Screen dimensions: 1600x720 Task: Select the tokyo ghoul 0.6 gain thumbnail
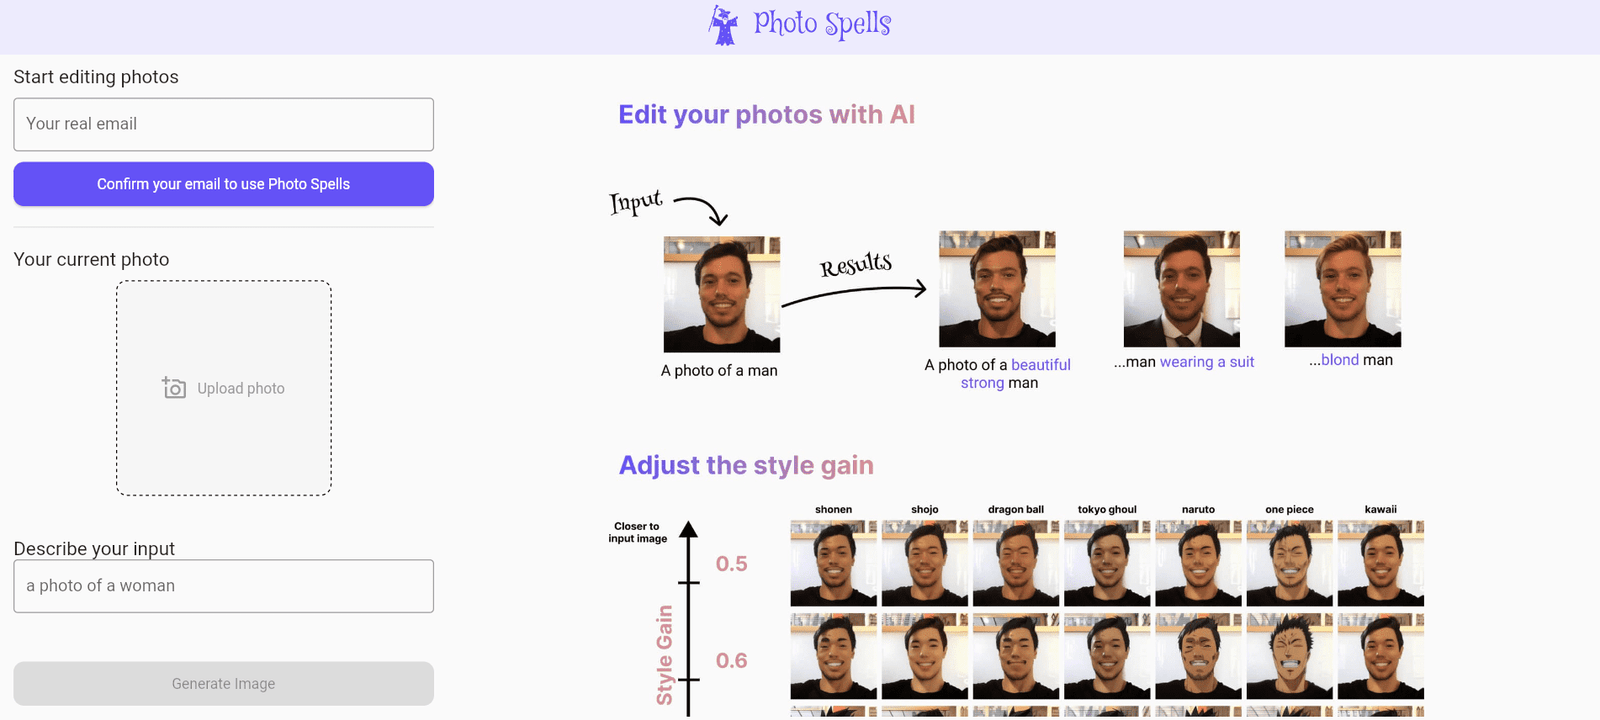[x=1107, y=657]
